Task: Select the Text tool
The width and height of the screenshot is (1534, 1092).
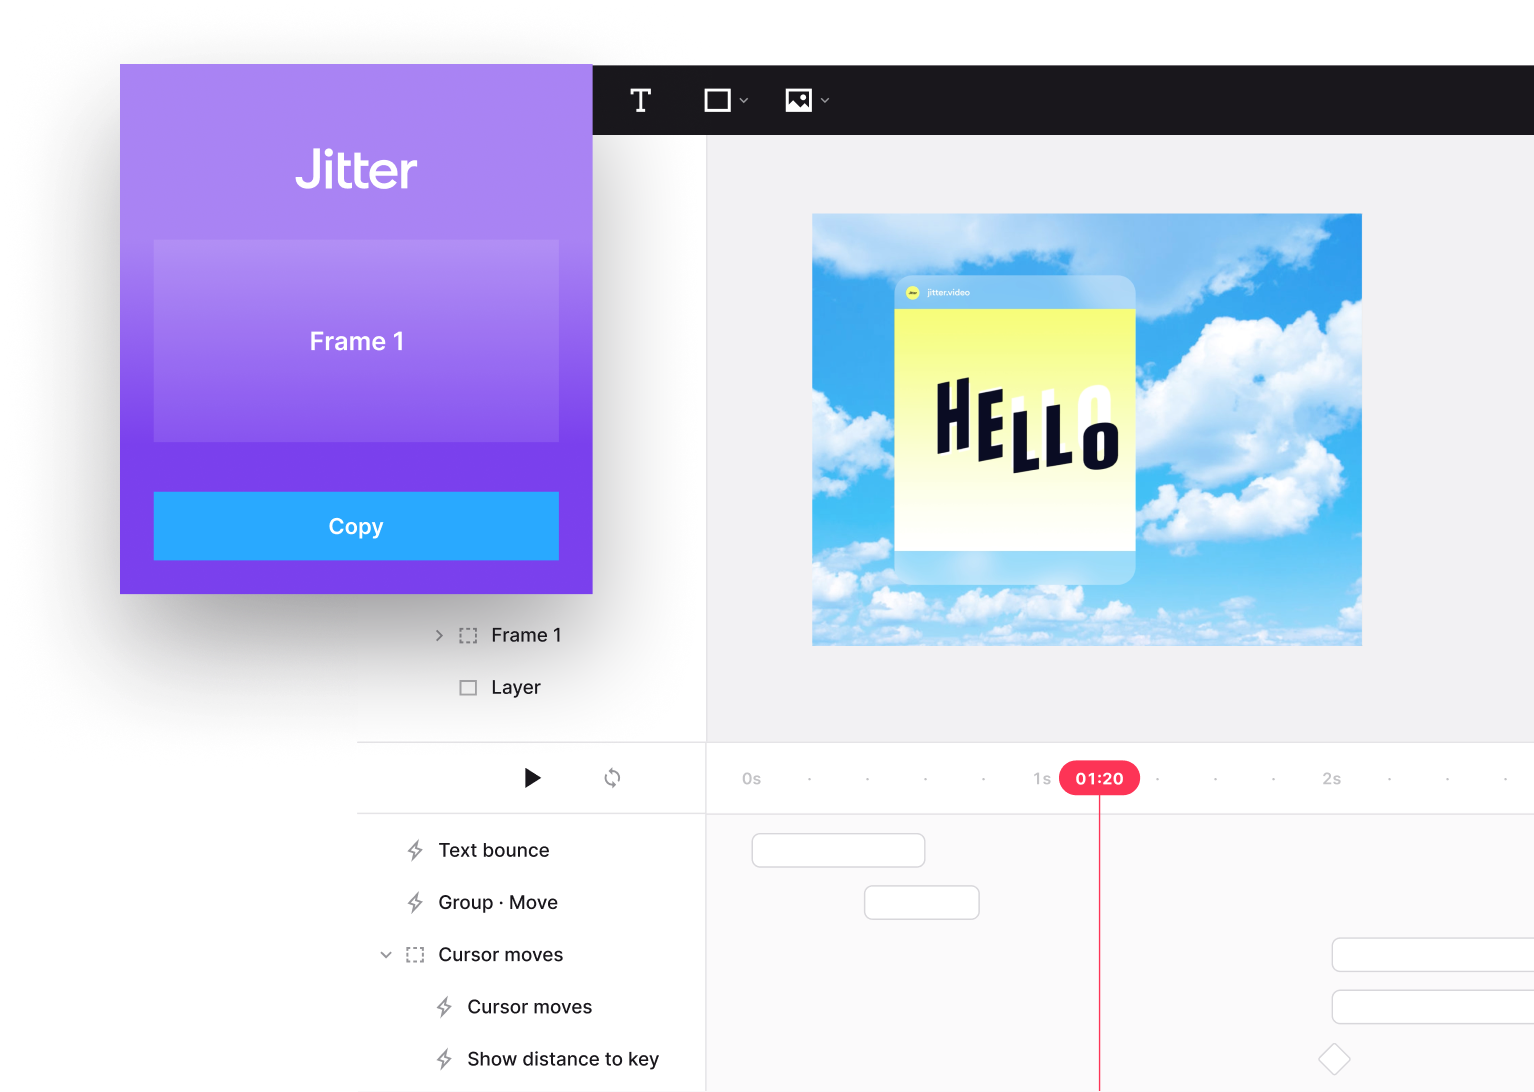Action: (x=641, y=100)
